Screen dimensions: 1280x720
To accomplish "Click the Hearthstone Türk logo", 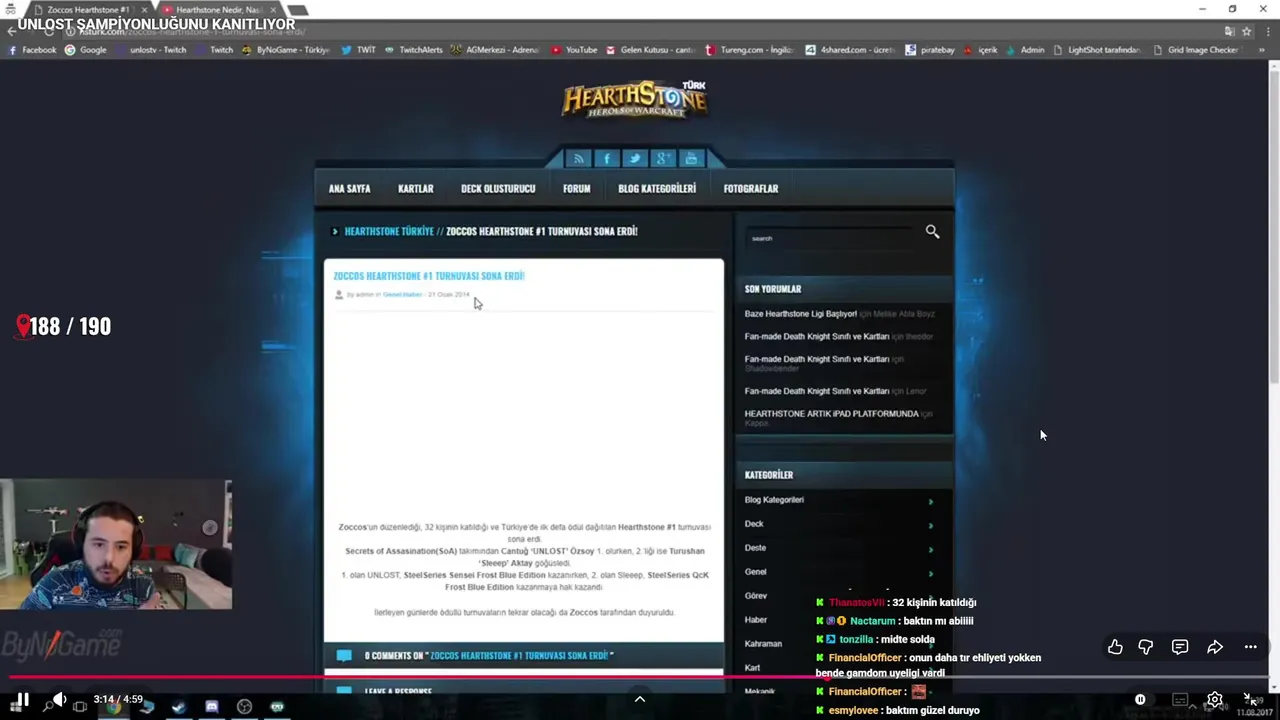I will click(634, 99).
